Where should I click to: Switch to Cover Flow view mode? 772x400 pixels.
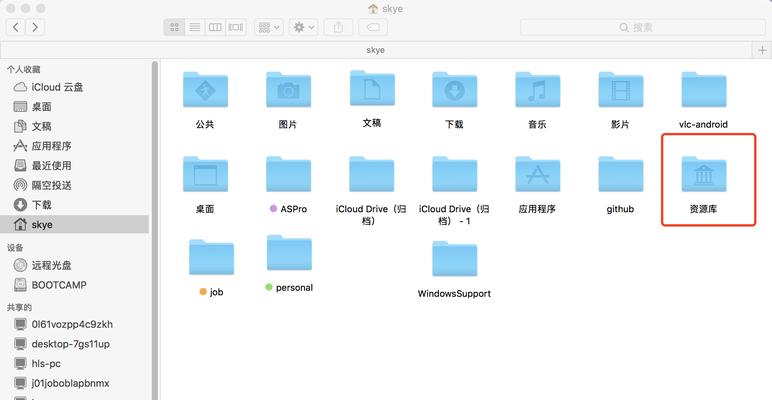tap(236, 27)
